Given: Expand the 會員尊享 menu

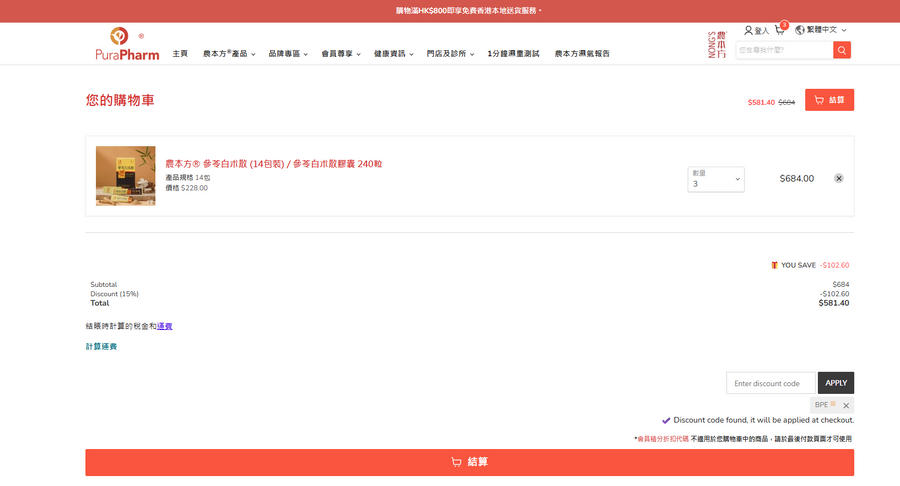Looking at the screenshot, I should pyautogui.click(x=341, y=53).
